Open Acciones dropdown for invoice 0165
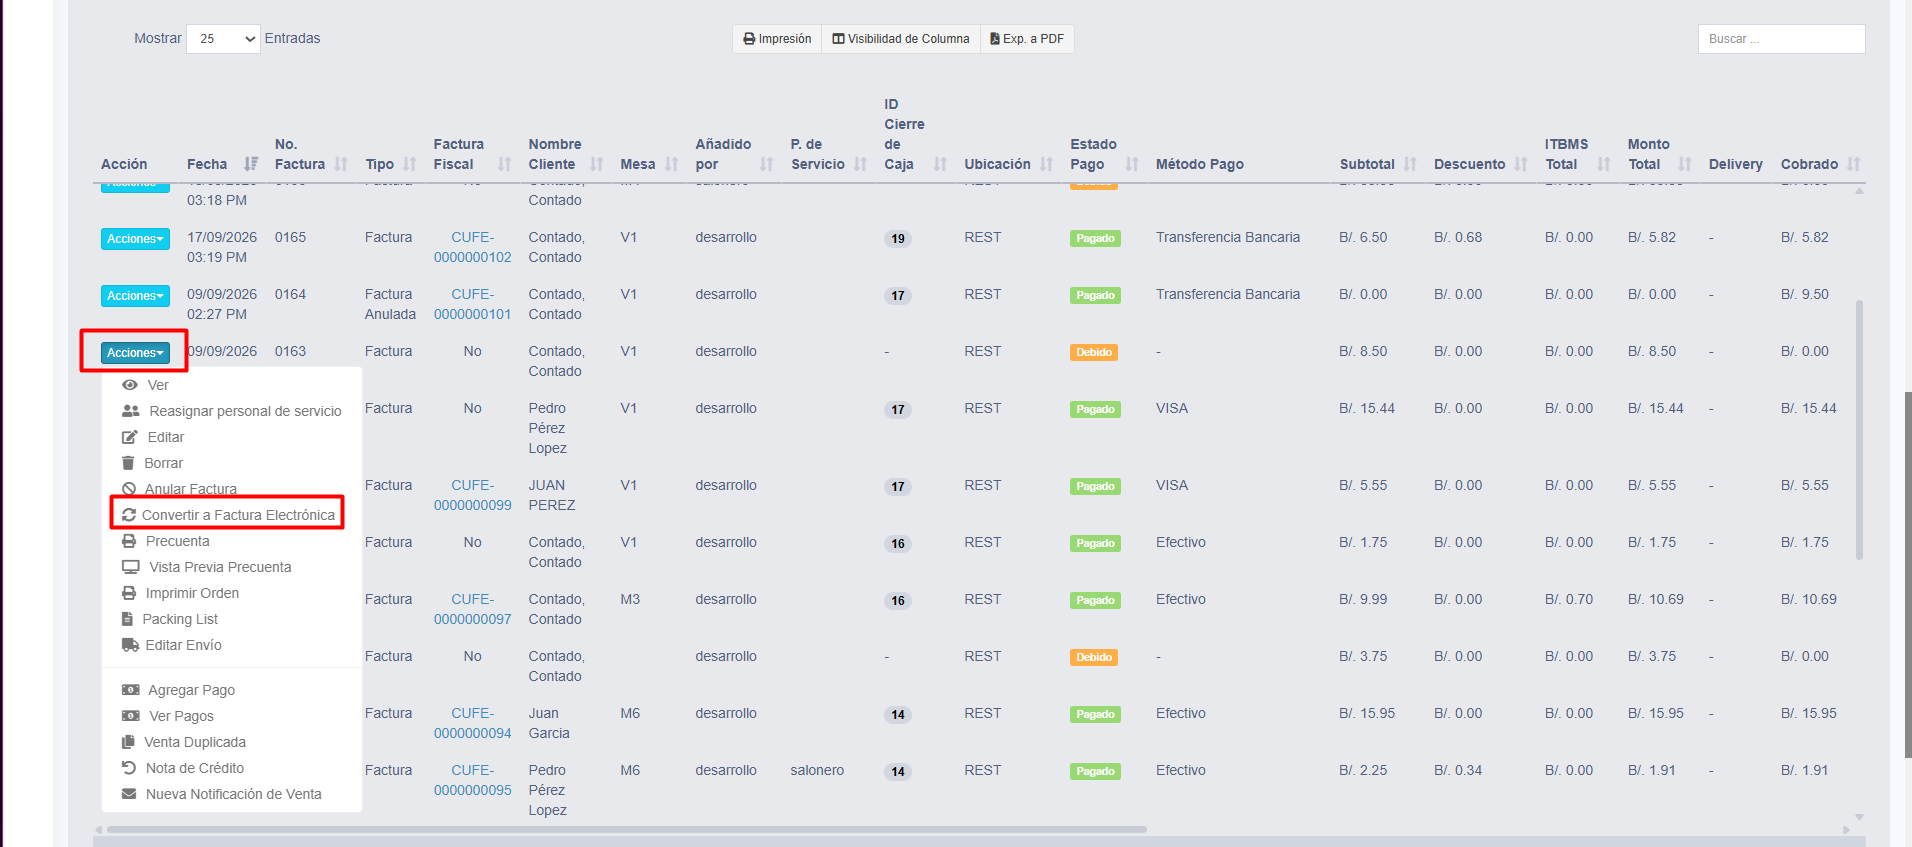This screenshot has width=1912, height=847. tap(135, 239)
